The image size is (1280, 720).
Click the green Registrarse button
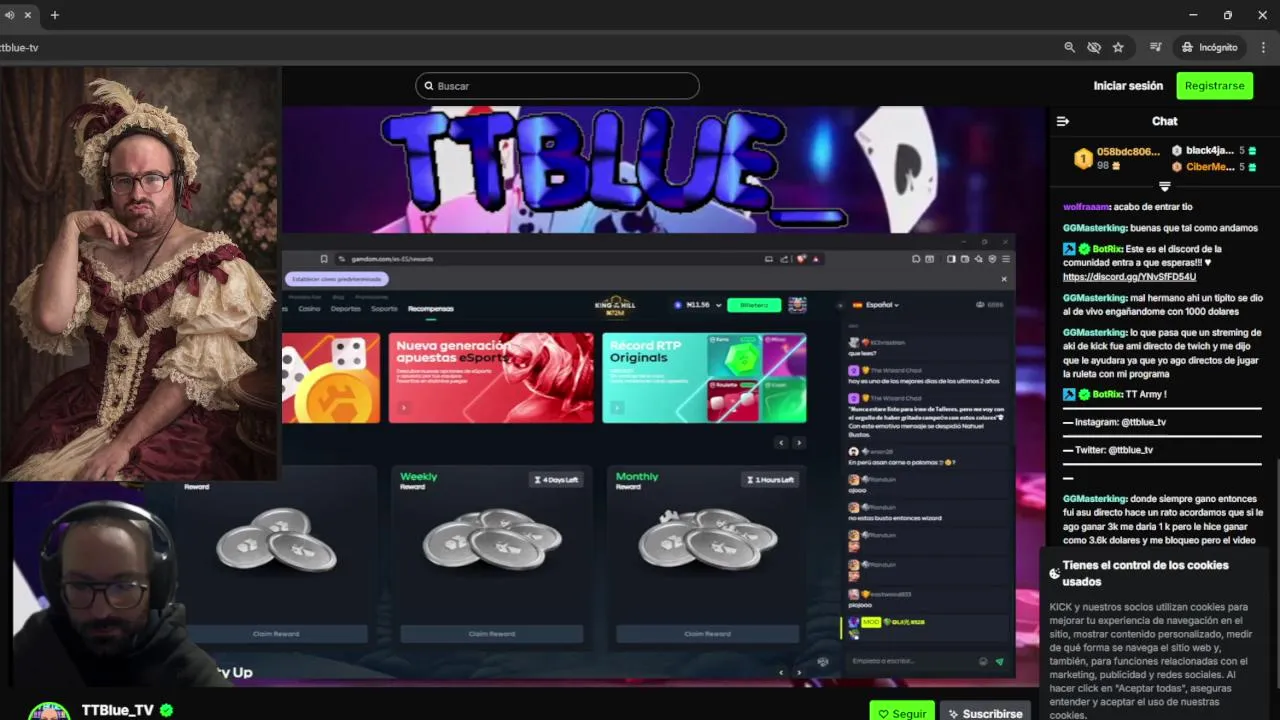click(x=1214, y=86)
